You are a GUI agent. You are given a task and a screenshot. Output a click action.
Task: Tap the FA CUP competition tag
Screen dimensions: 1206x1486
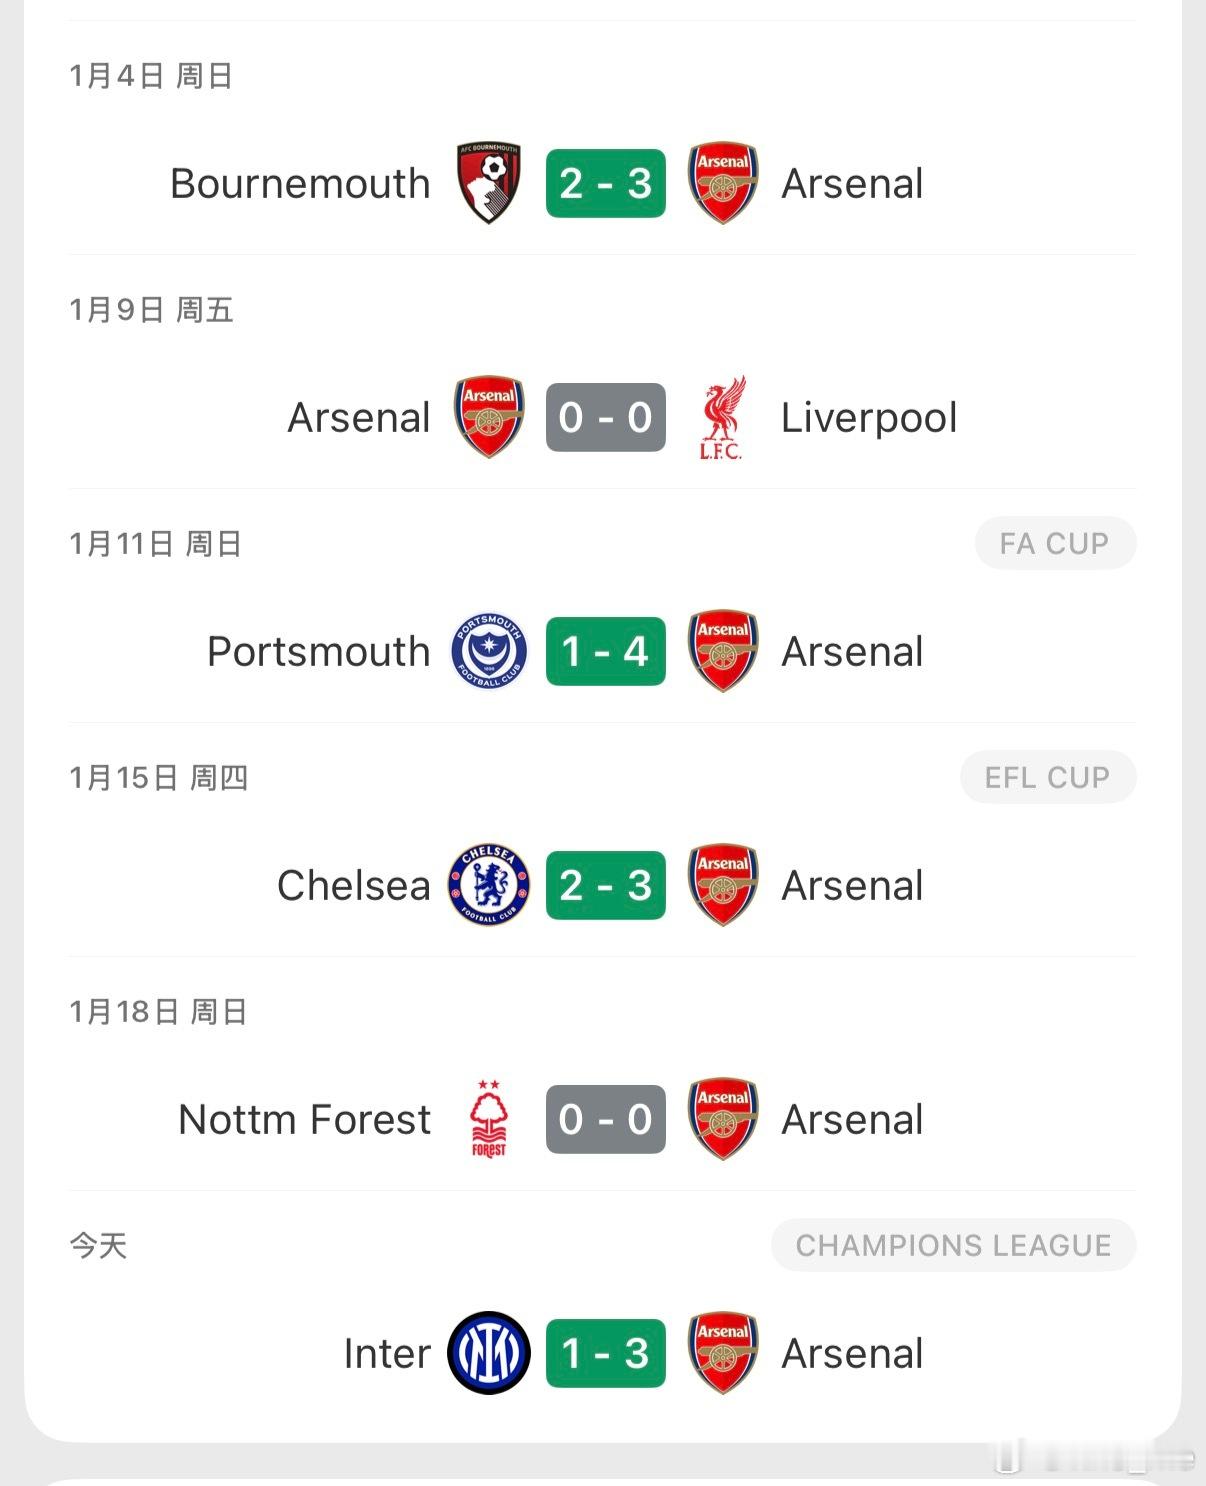coord(1055,543)
